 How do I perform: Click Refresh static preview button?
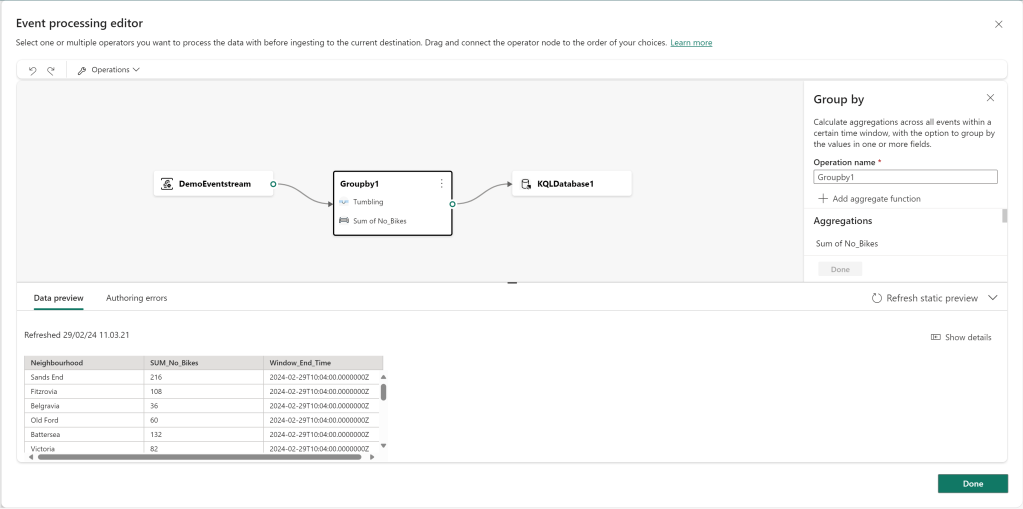tap(924, 298)
